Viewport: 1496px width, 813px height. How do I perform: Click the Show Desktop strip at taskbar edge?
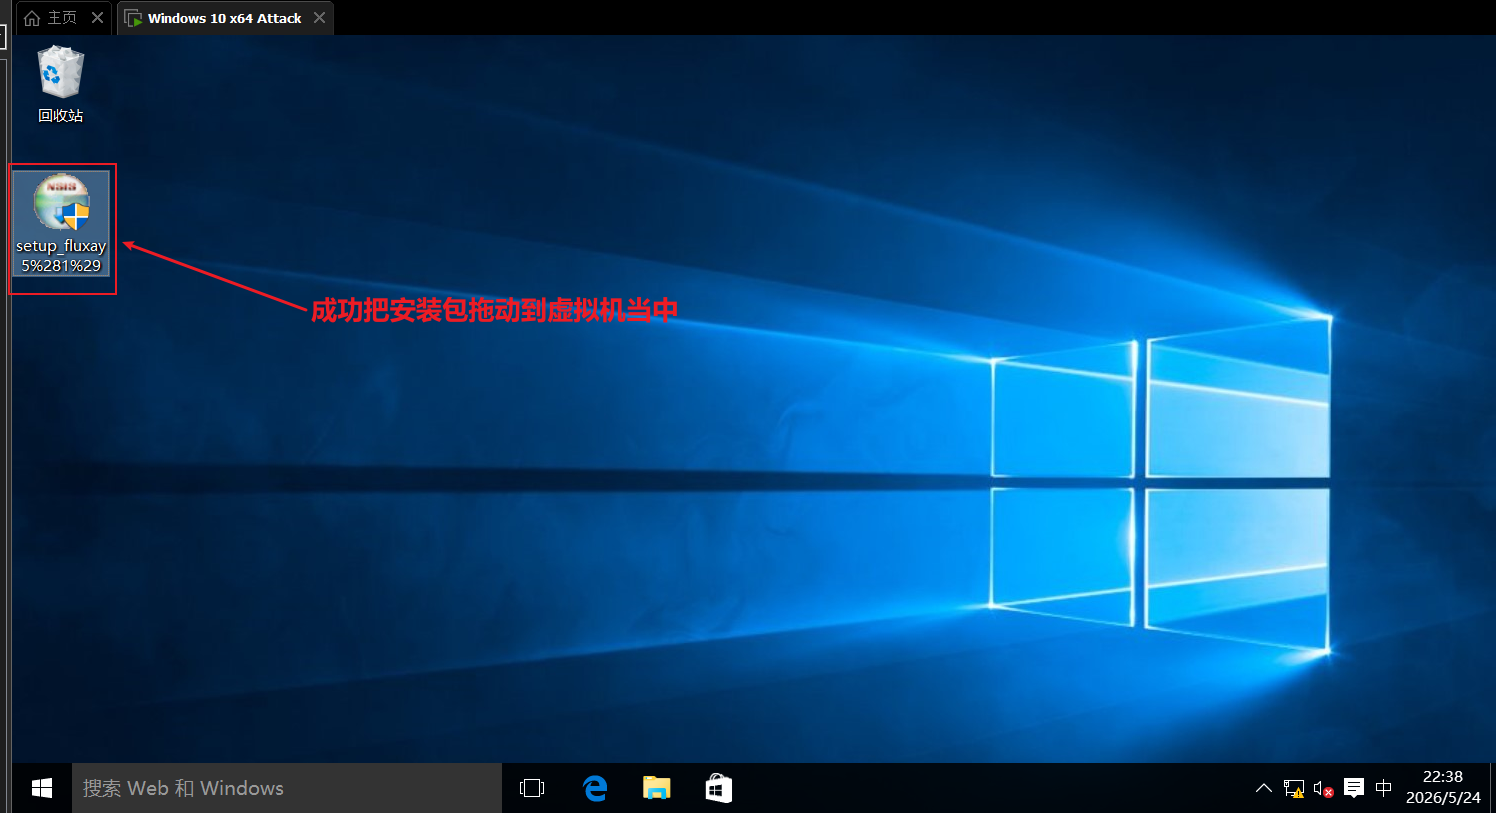[x=1492, y=788]
